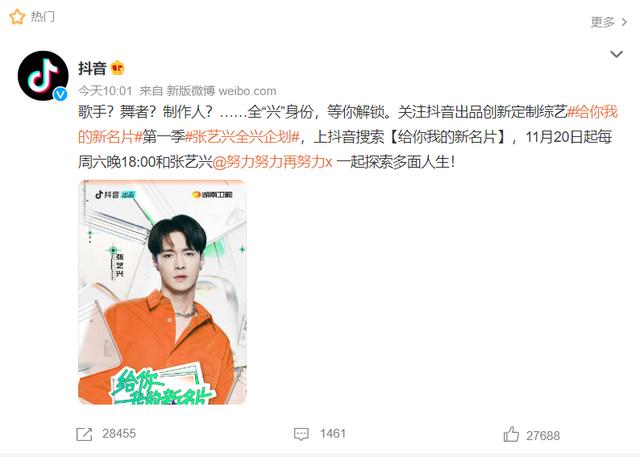
Task: Like the post with thumbs-up icon
Action: point(511,435)
